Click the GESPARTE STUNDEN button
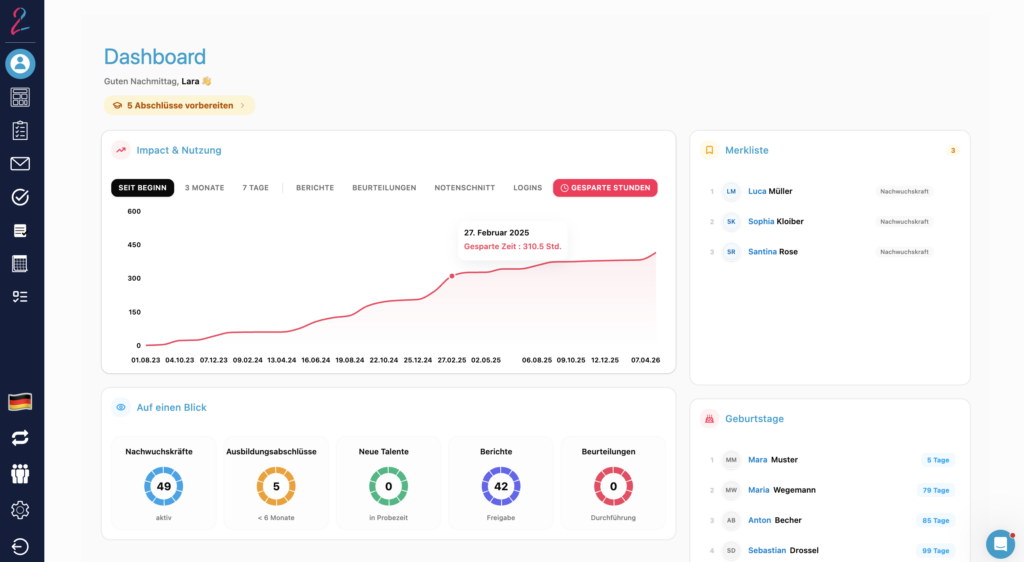The image size is (1024, 562). [605, 188]
